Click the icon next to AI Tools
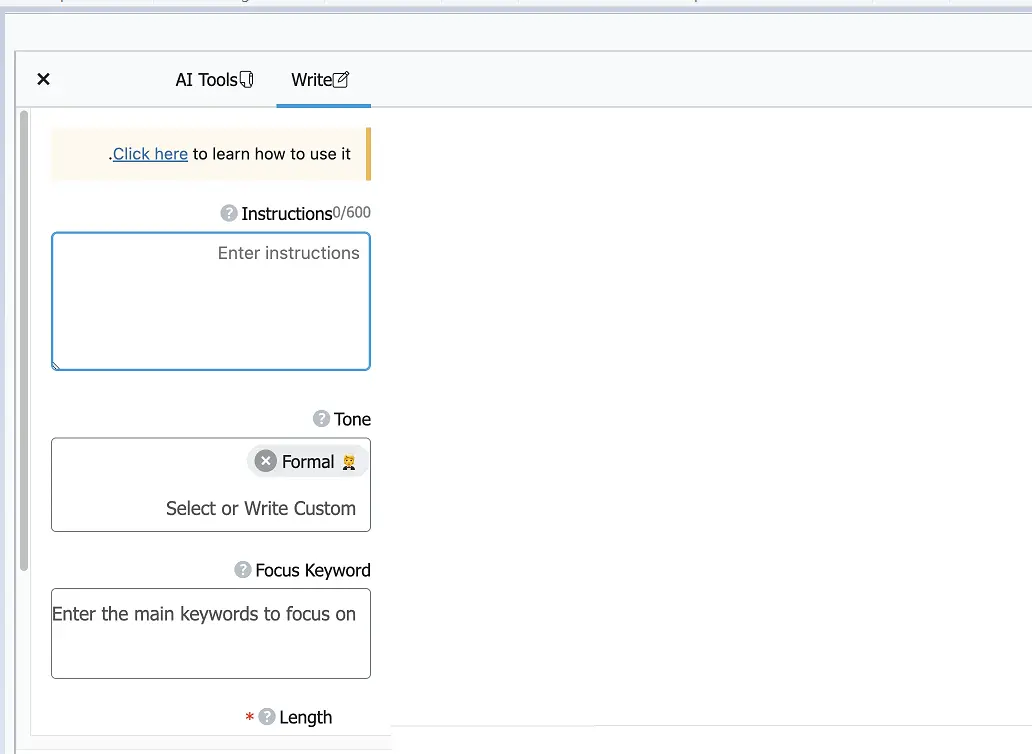This screenshot has width=1032, height=754. pyautogui.click(x=247, y=80)
